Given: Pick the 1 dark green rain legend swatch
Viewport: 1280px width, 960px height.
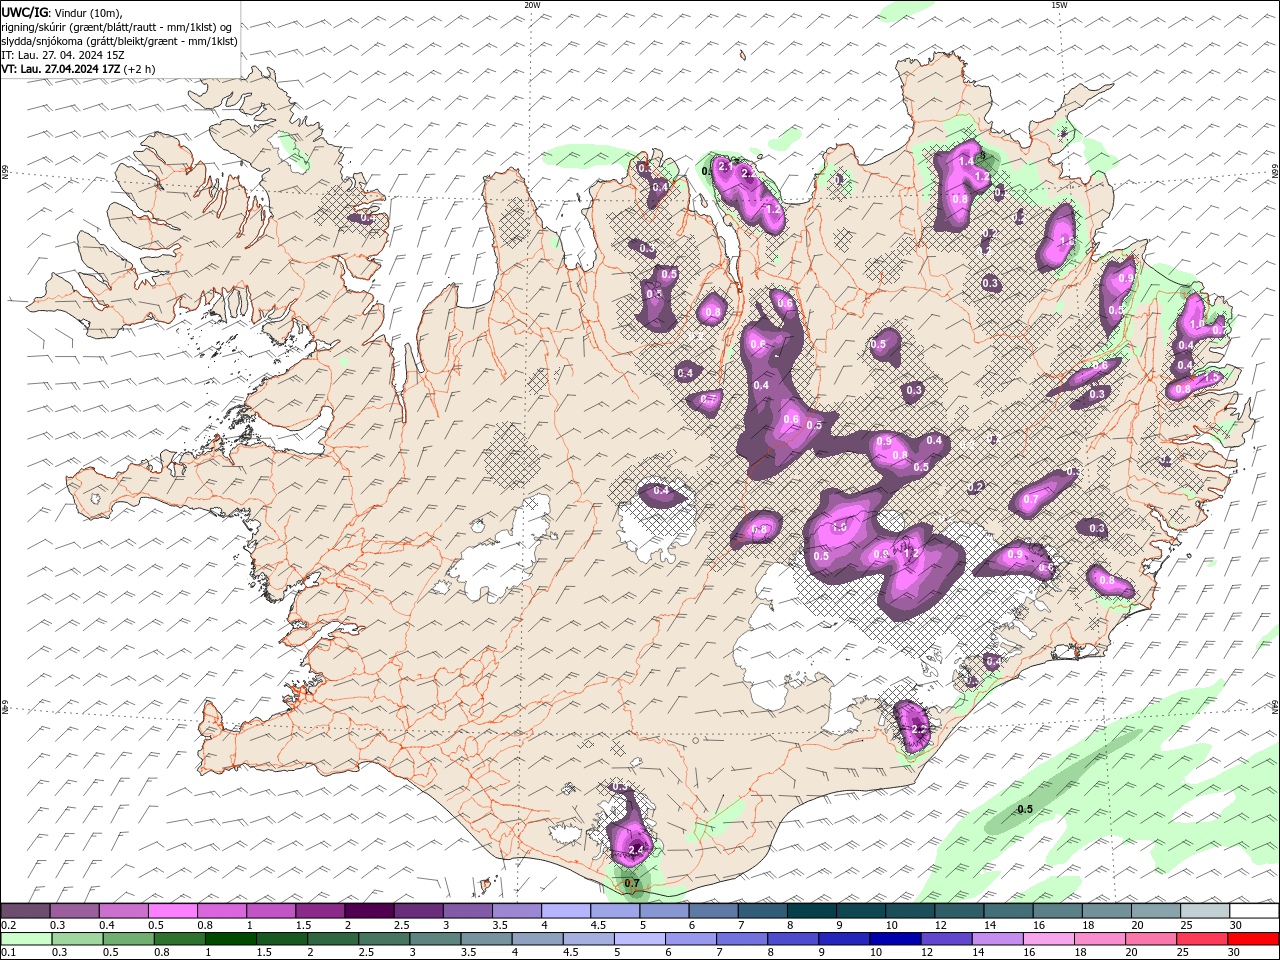Looking at the screenshot, I should click(230, 939).
